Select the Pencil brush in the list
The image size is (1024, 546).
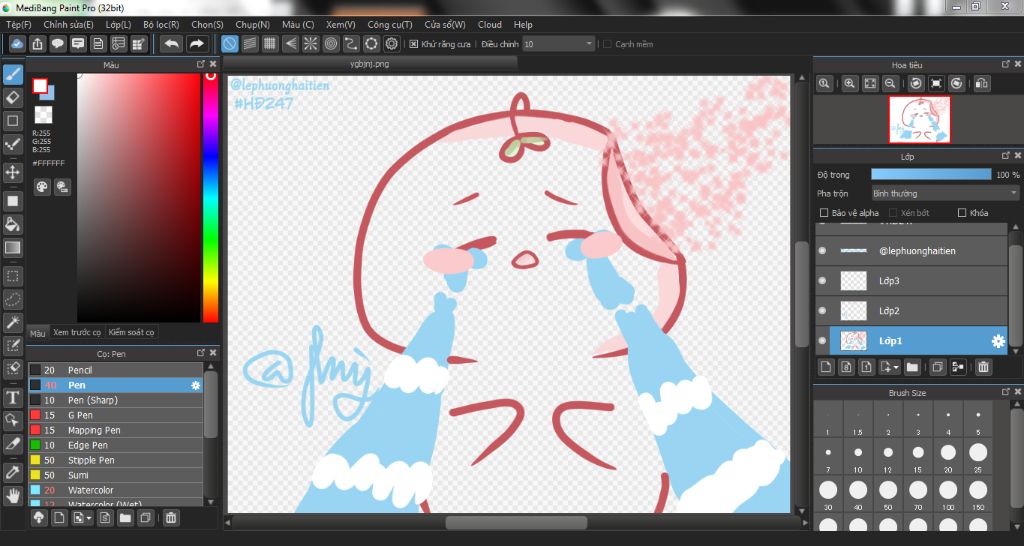[x=116, y=370]
